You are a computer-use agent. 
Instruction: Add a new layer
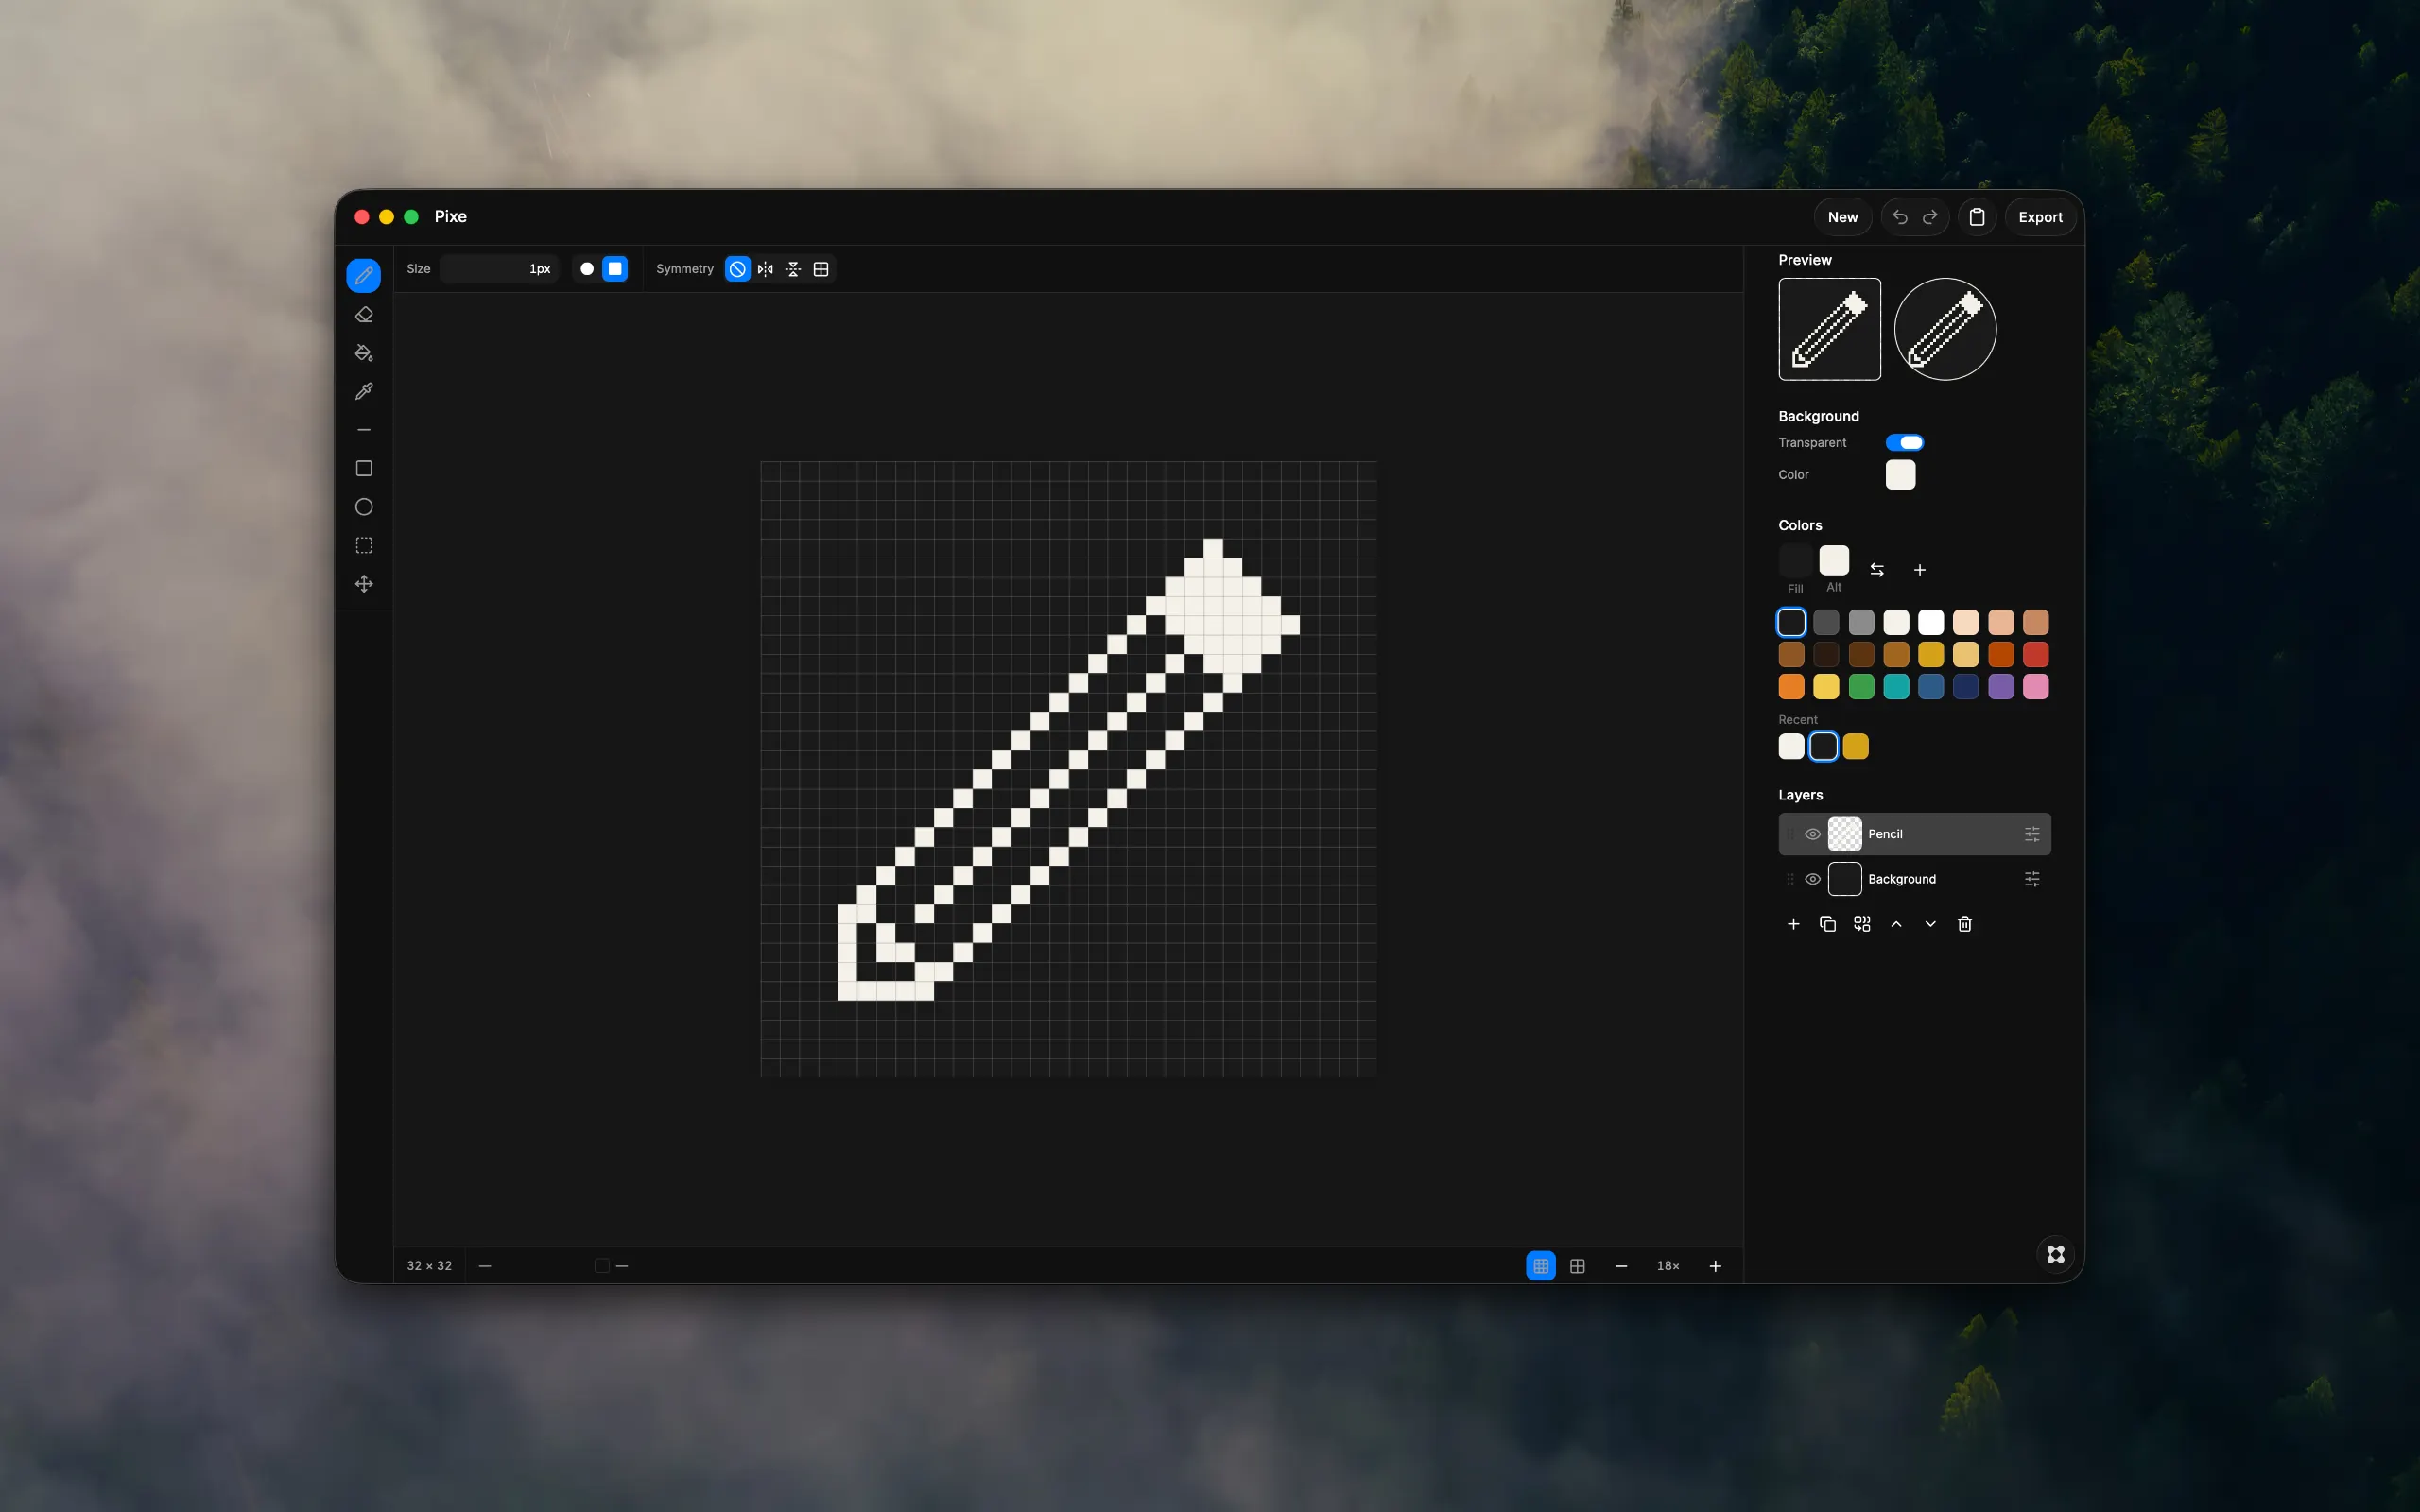[1793, 924]
